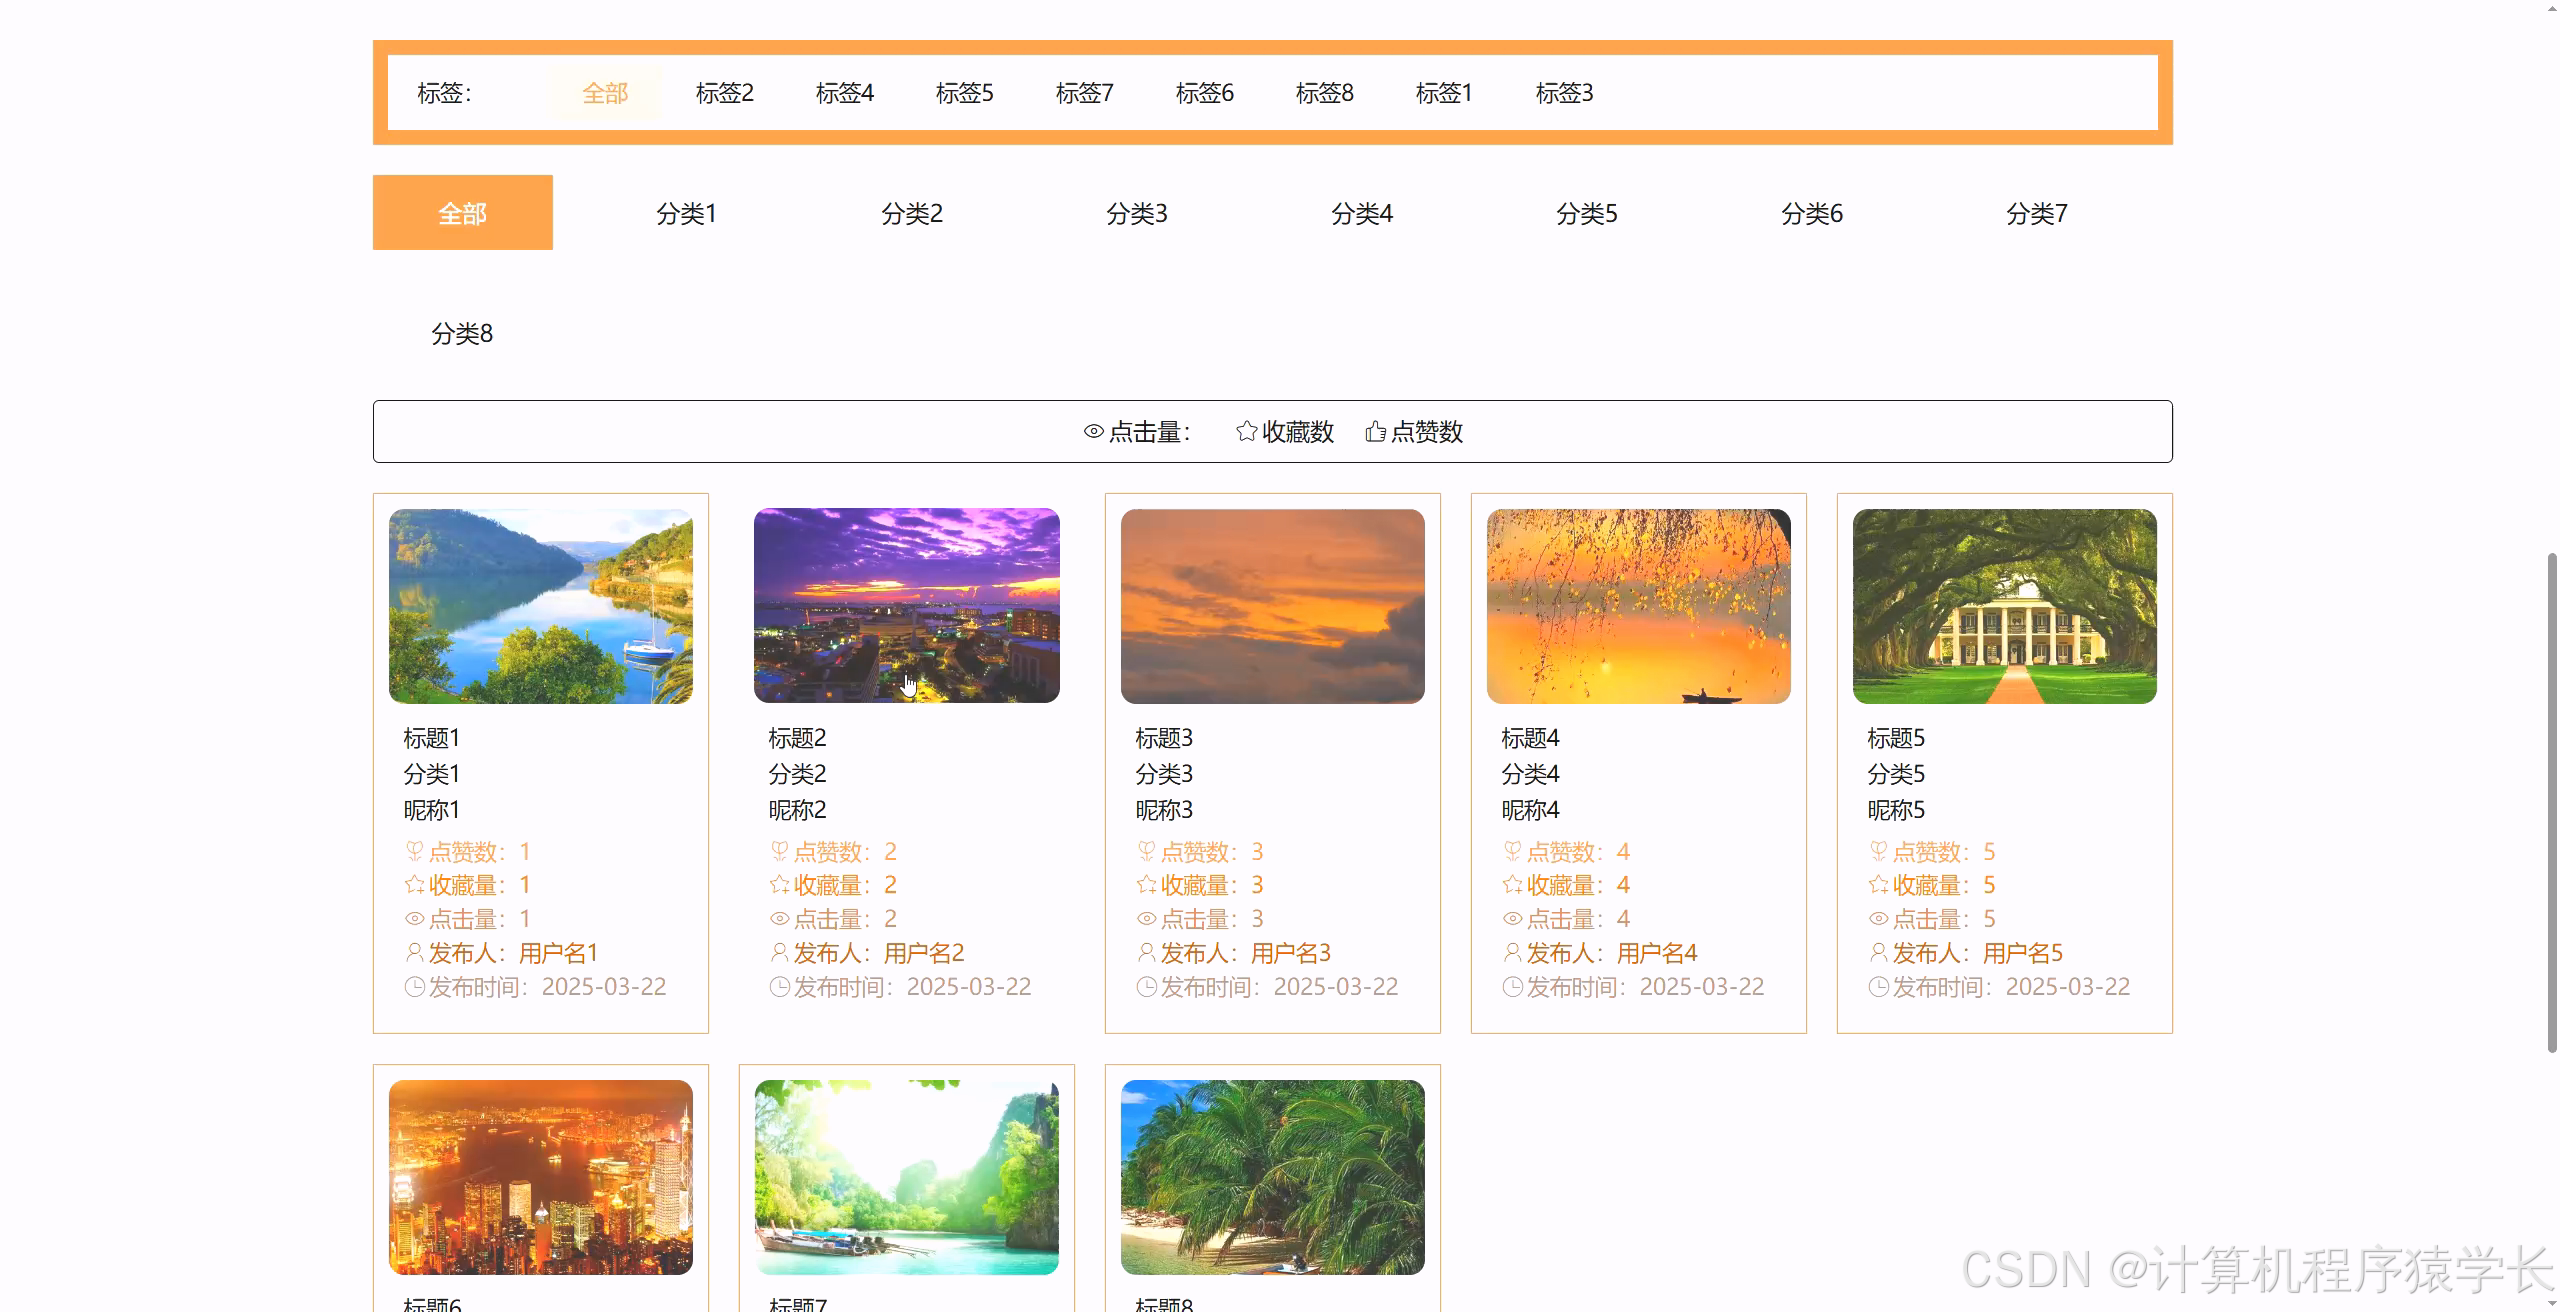Open the lake landscape thumbnail of 标题1
This screenshot has height=1312, width=2560.
(541, 606)
